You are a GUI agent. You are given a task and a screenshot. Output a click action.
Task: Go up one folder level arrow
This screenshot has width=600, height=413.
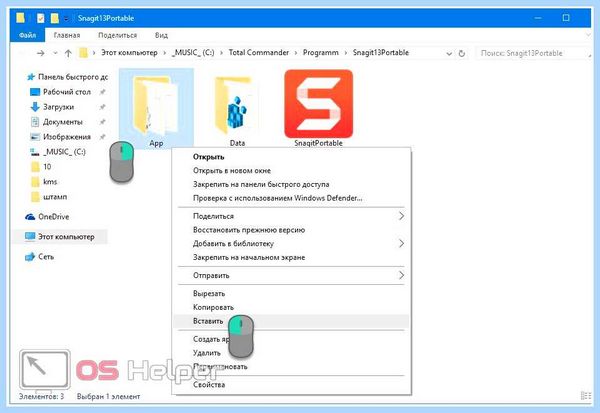[x=68, y=53]
